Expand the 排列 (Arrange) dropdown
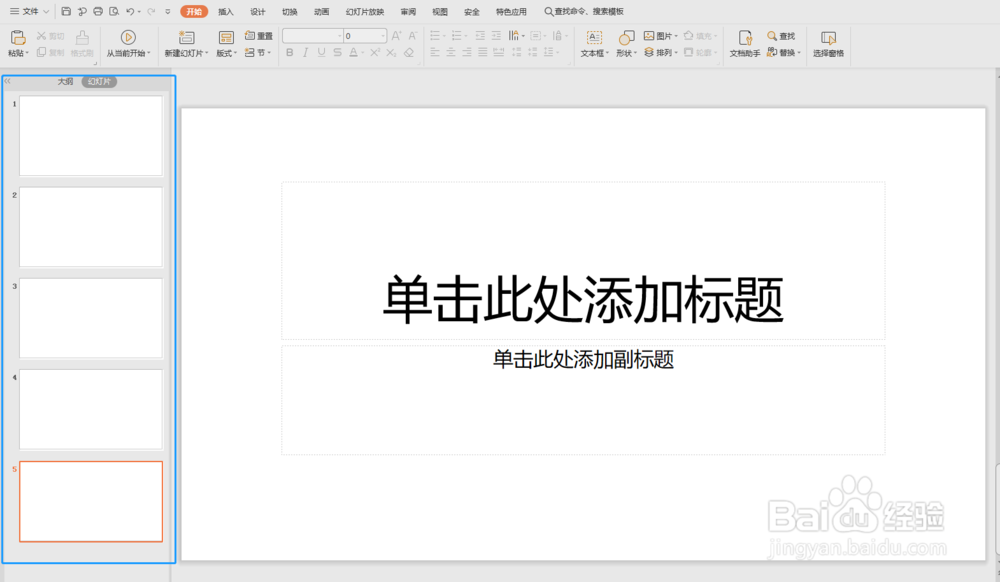Viewport: 1000px width, 582px height. click(662, 50)
